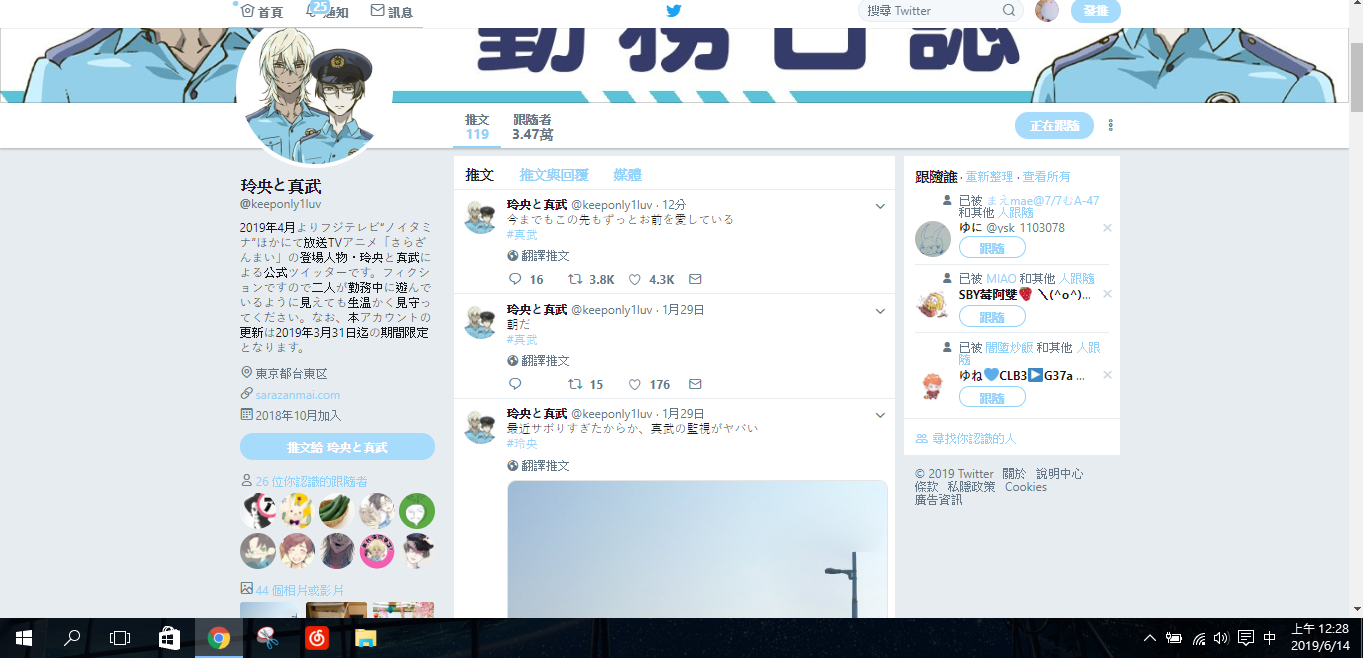Switch to 推文與回覆 tab
This screenshot has height=658, width=1363.
point(554,175)
